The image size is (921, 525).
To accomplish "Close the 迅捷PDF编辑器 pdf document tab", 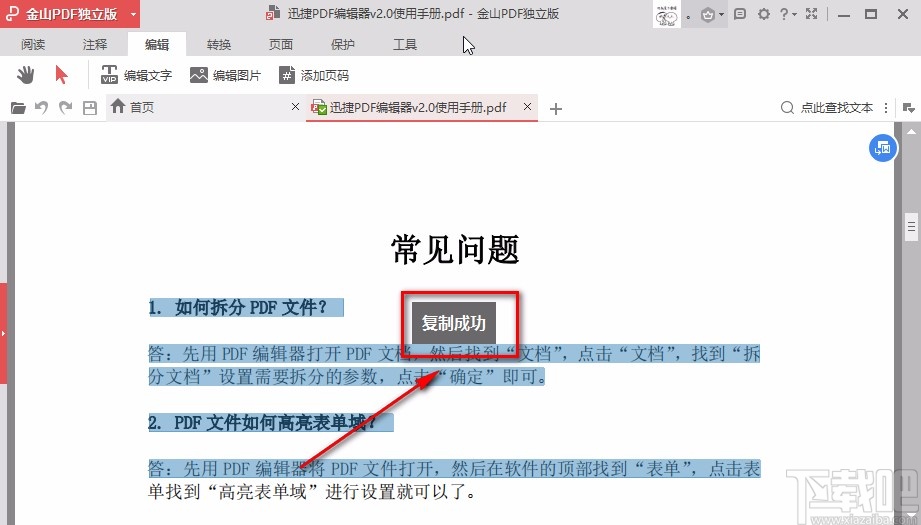I will coord(527,106).
